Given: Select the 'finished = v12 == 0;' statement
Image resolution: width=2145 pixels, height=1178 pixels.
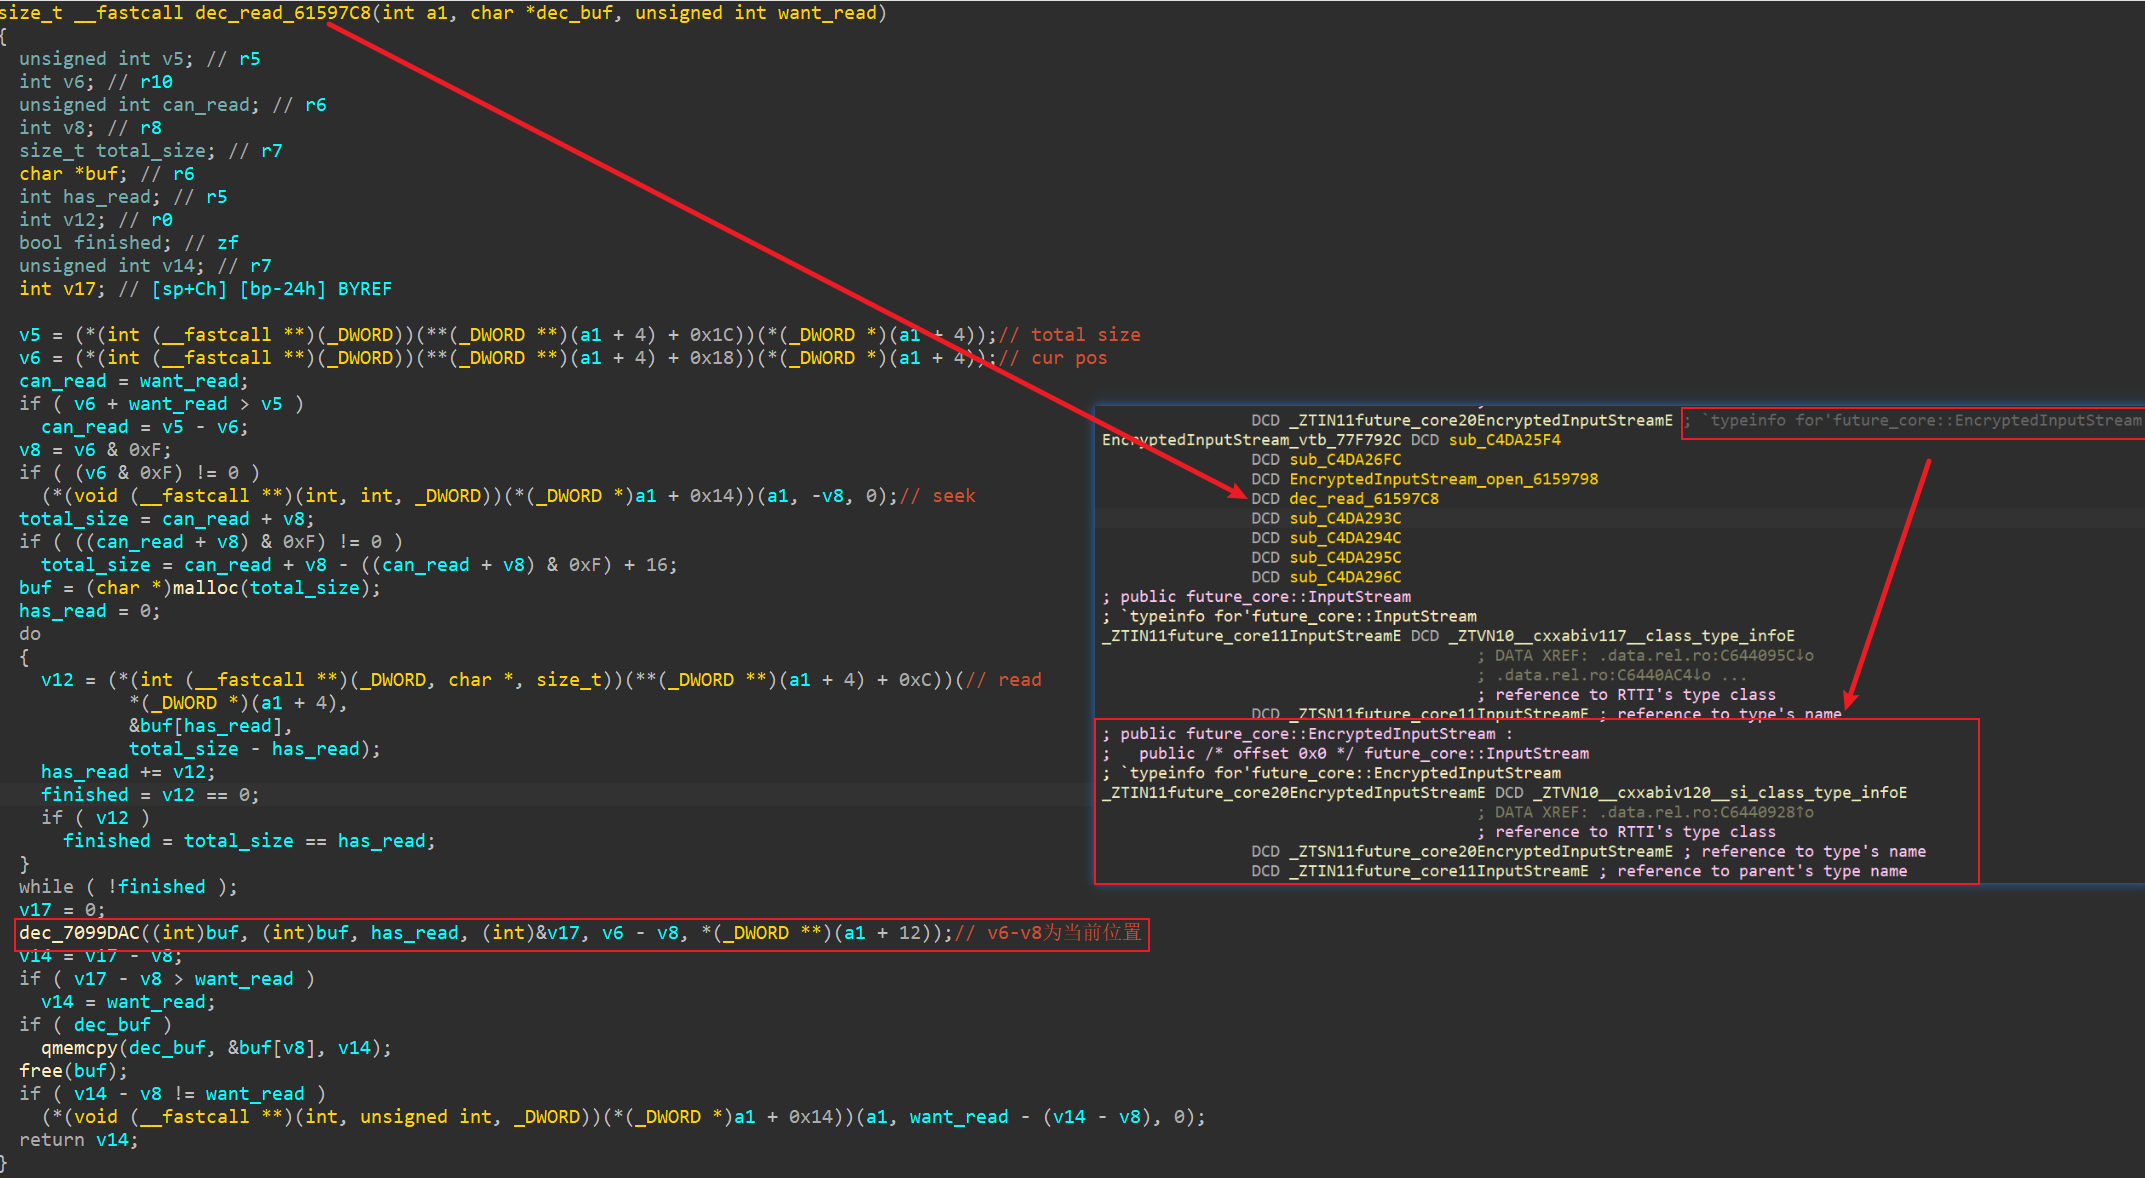Looking at the screenshot, I should pyautogui.click(x=150, y=795).
